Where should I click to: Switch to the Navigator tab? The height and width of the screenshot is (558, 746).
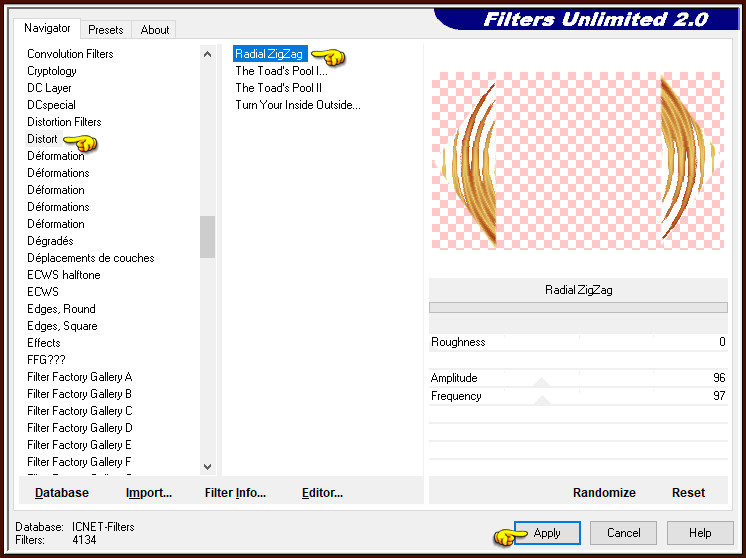coord(47,28)
